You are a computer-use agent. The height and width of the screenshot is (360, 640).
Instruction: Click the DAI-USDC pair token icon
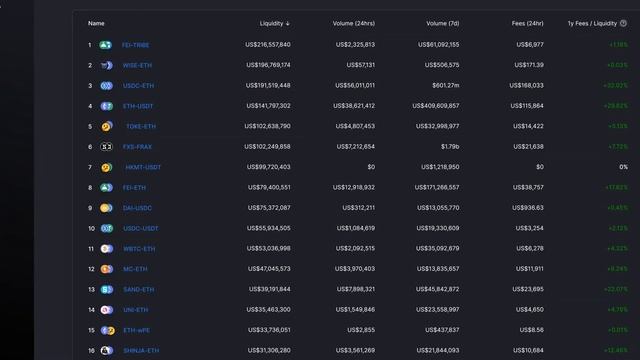pos(106,208)
